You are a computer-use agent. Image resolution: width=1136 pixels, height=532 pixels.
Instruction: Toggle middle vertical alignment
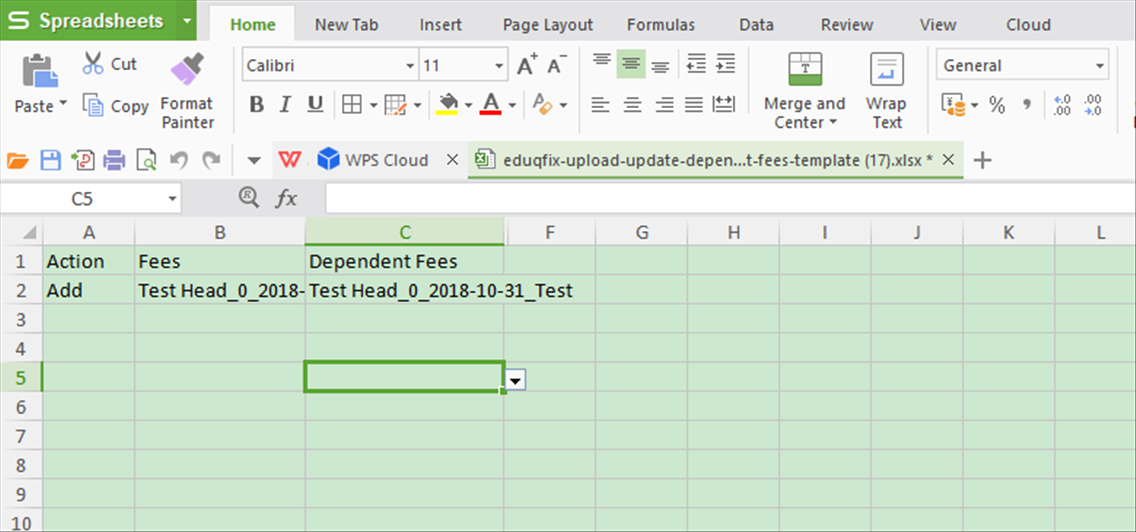pos(631,65)
